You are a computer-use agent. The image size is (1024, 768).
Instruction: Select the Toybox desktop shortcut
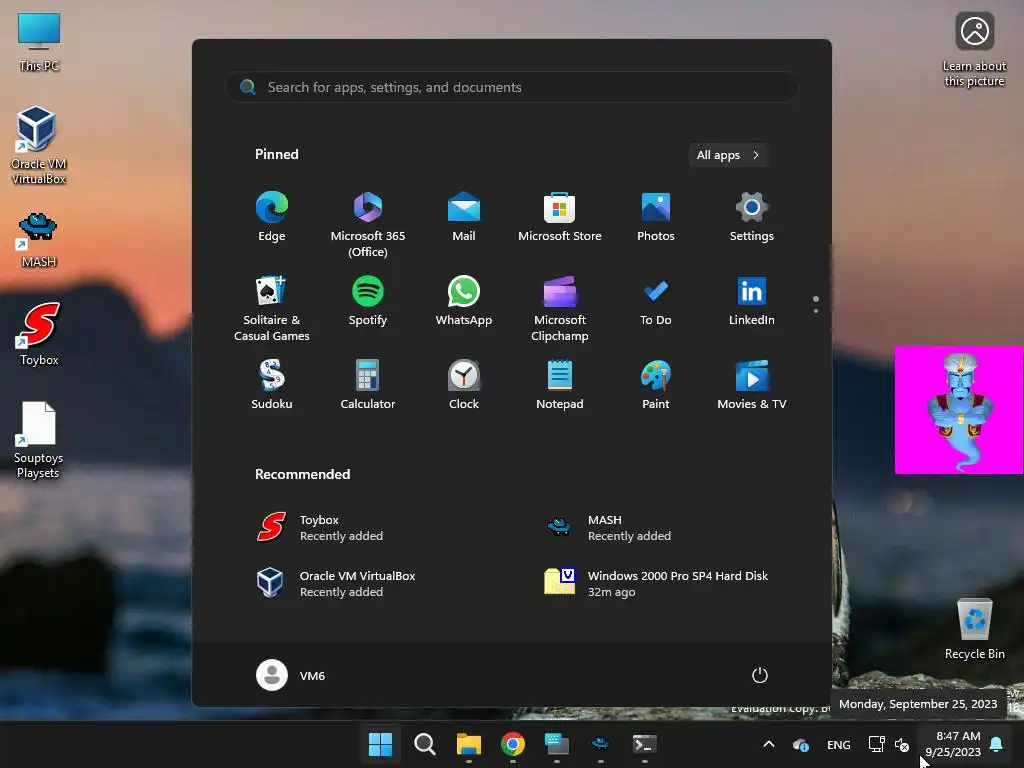pos(39,334)
